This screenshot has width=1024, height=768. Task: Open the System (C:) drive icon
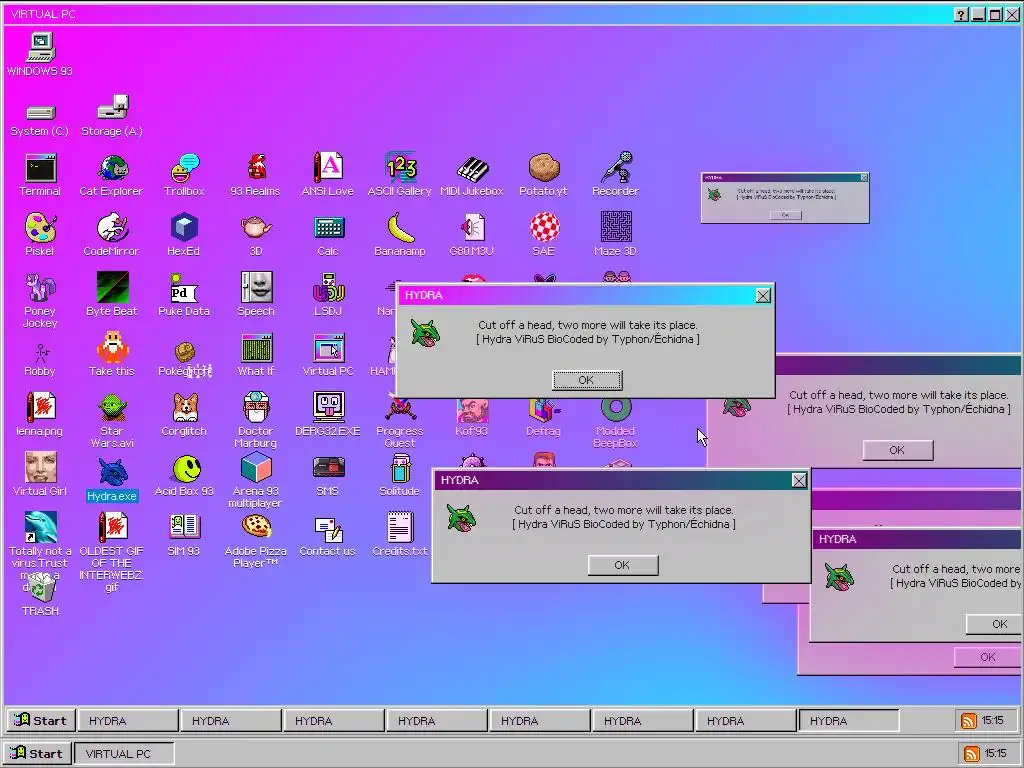click(x=40, y=113)
